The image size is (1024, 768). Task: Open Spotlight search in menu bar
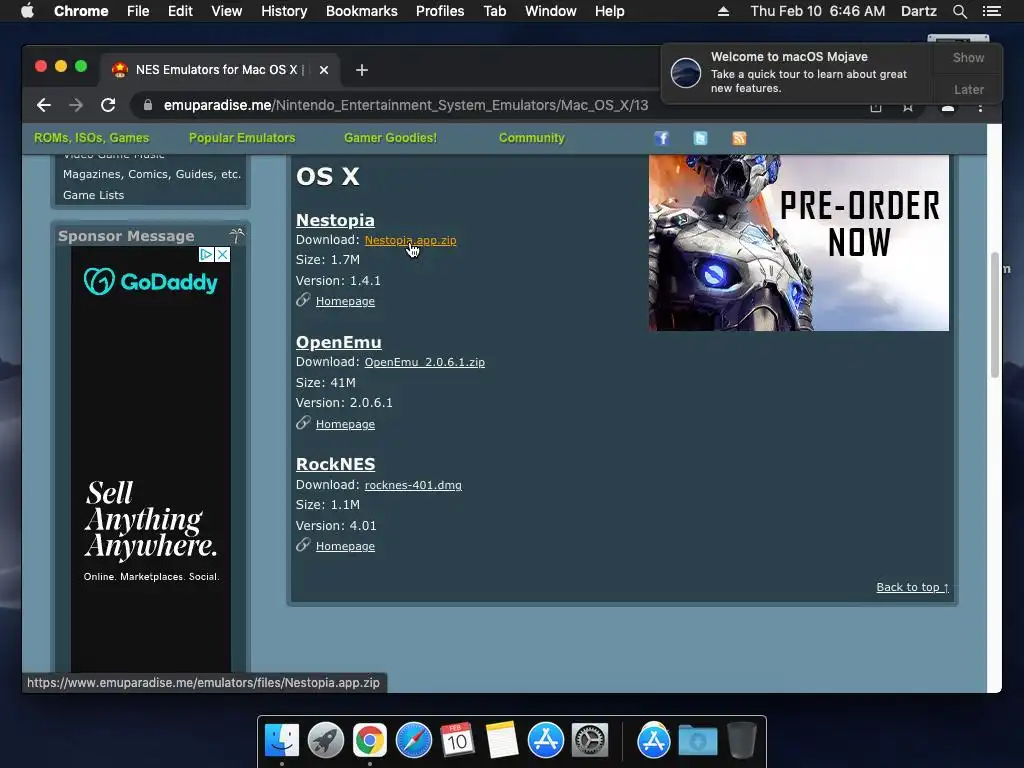[959, 11]
